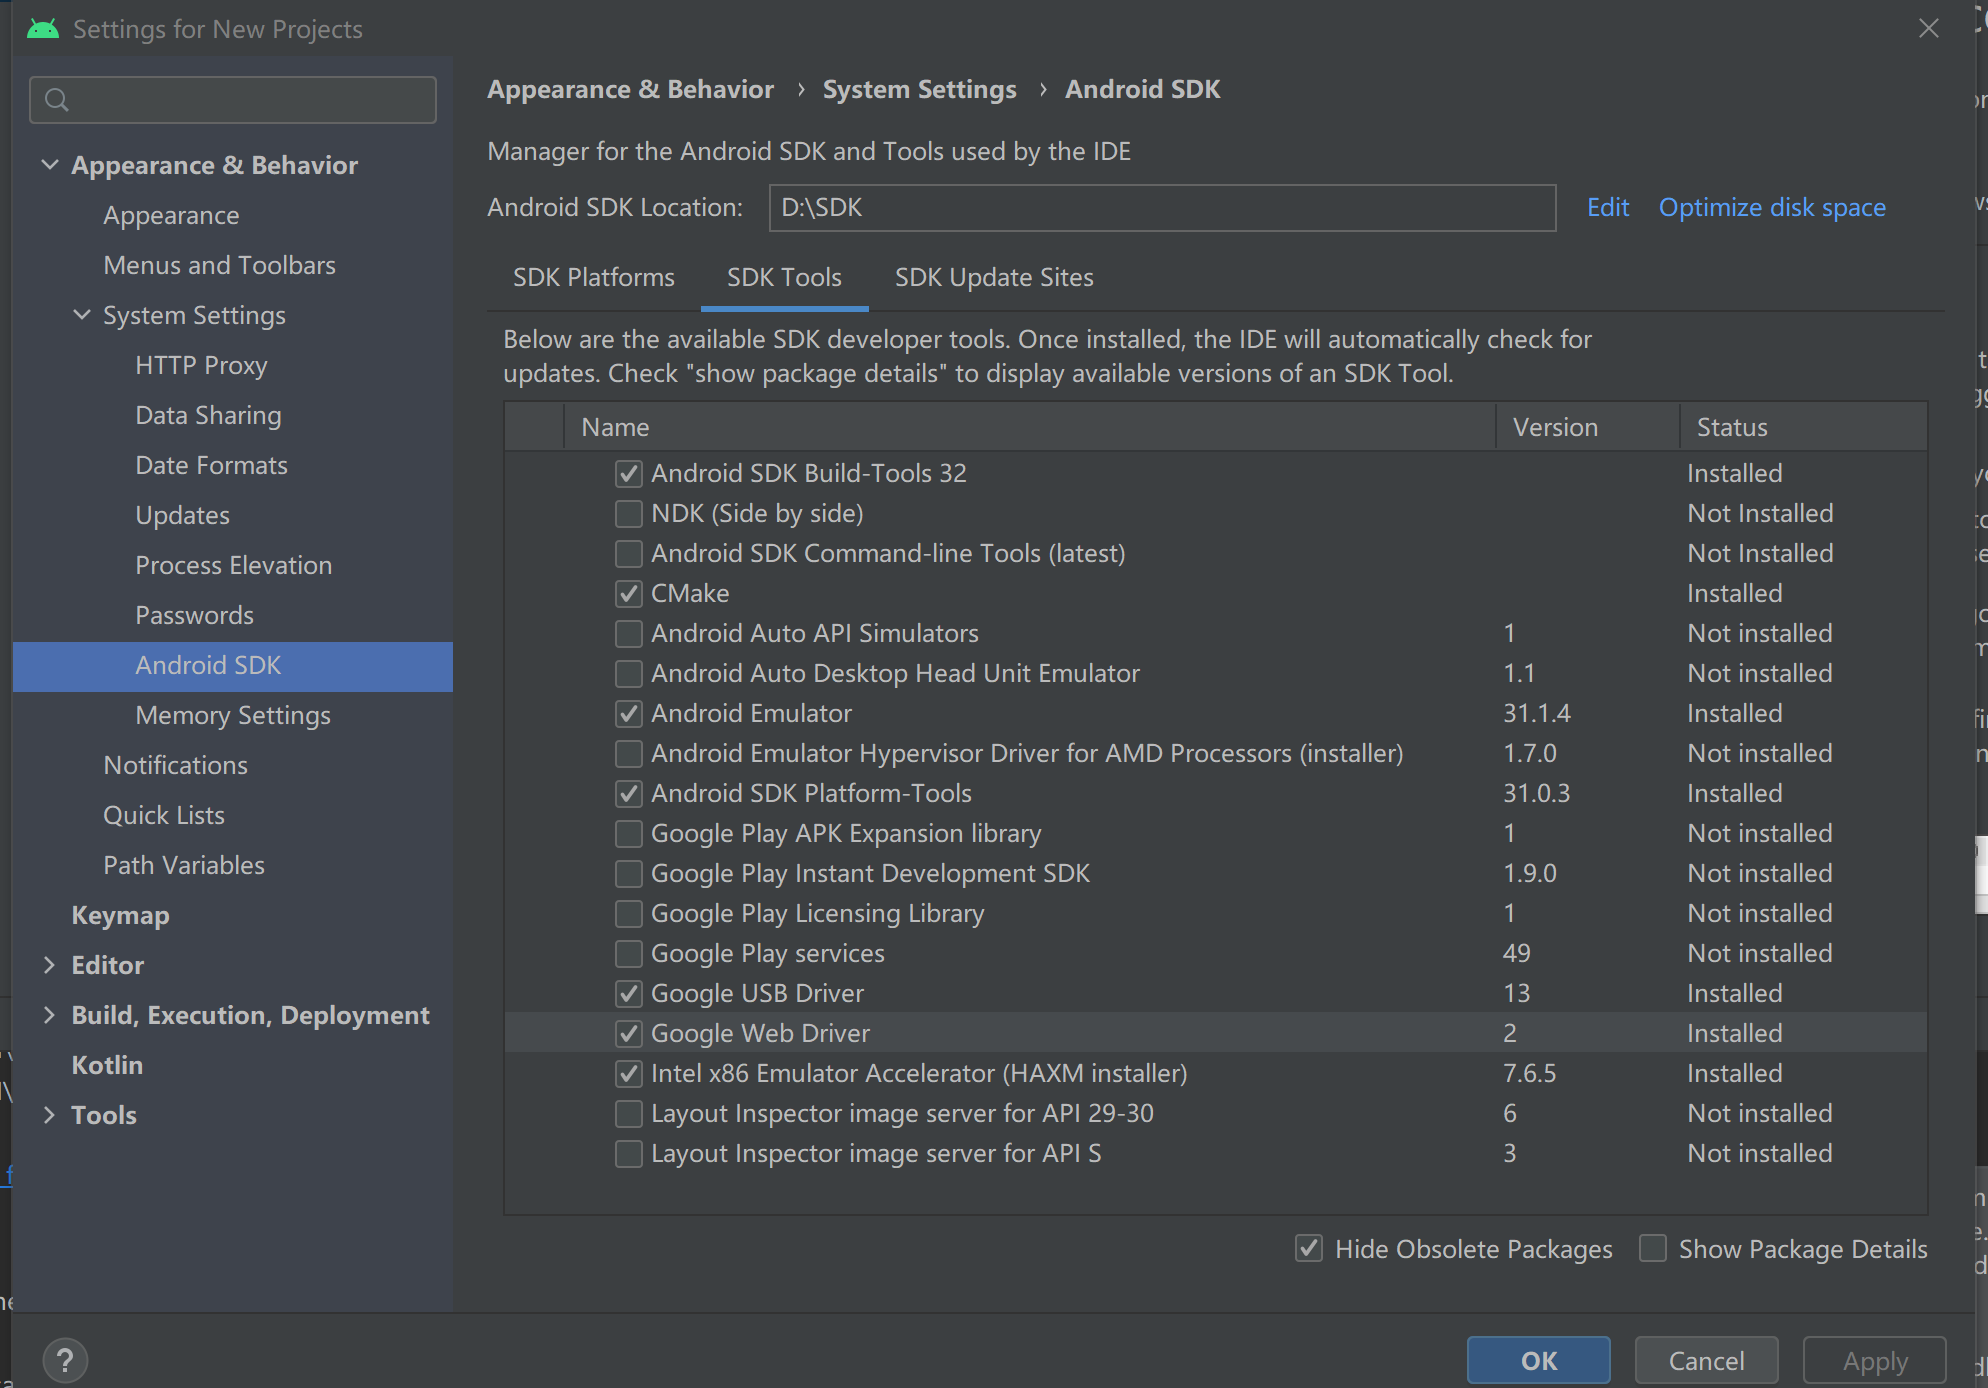Open Memory Settings page
The image size is (1988, 1388).
(x=232, y=715)
